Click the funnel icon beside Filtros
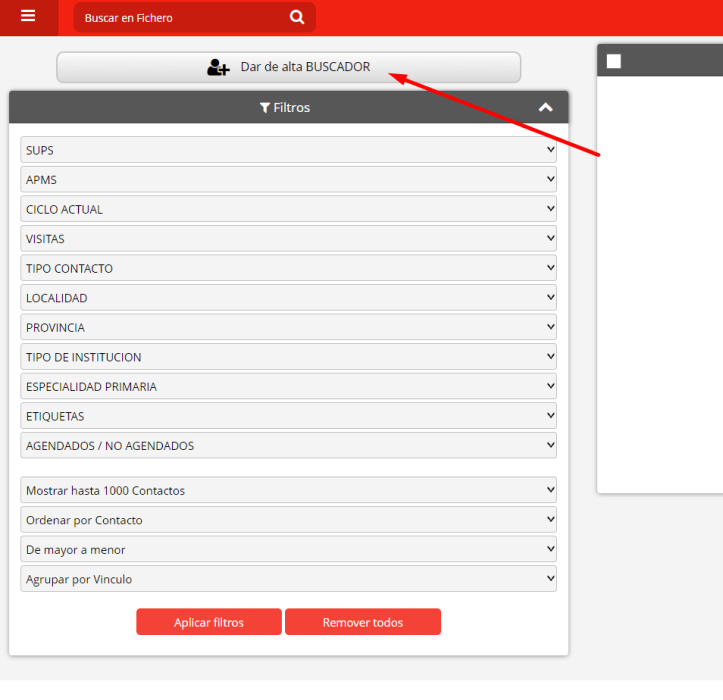Image resolution: width=723 pixels, height=700 pixels. [x=265, y=108]
